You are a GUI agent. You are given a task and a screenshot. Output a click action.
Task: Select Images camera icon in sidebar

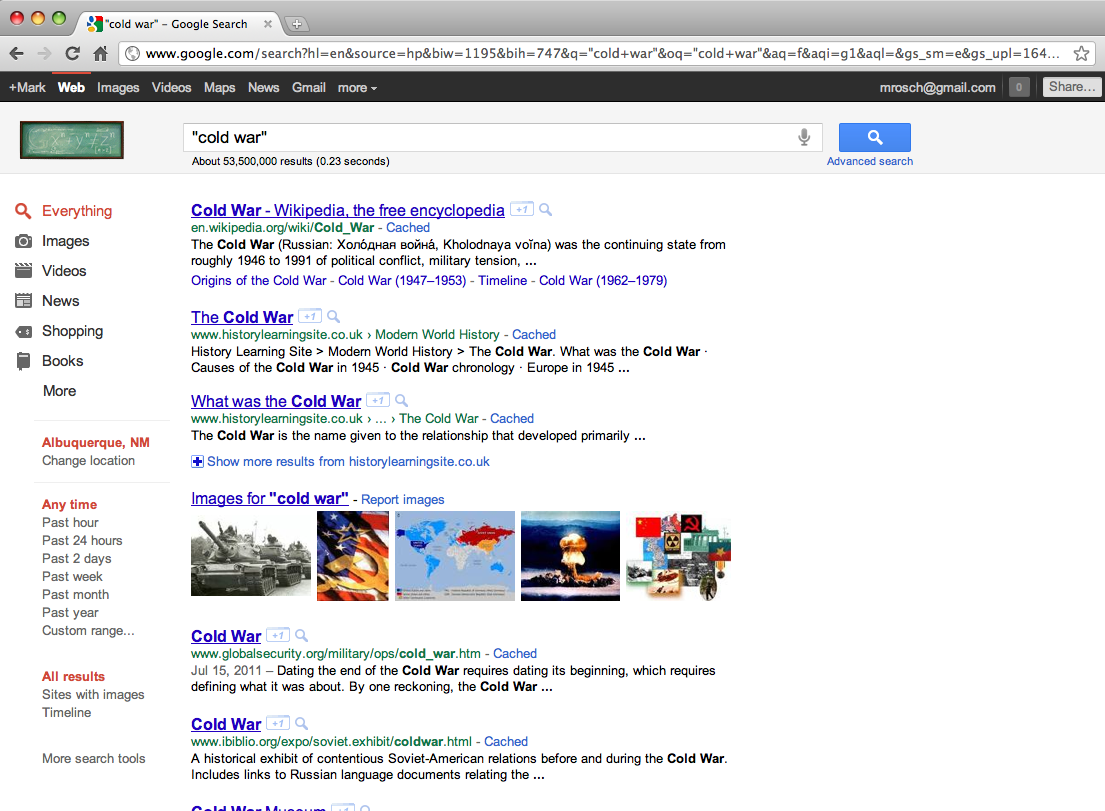(x=23, y=241)
